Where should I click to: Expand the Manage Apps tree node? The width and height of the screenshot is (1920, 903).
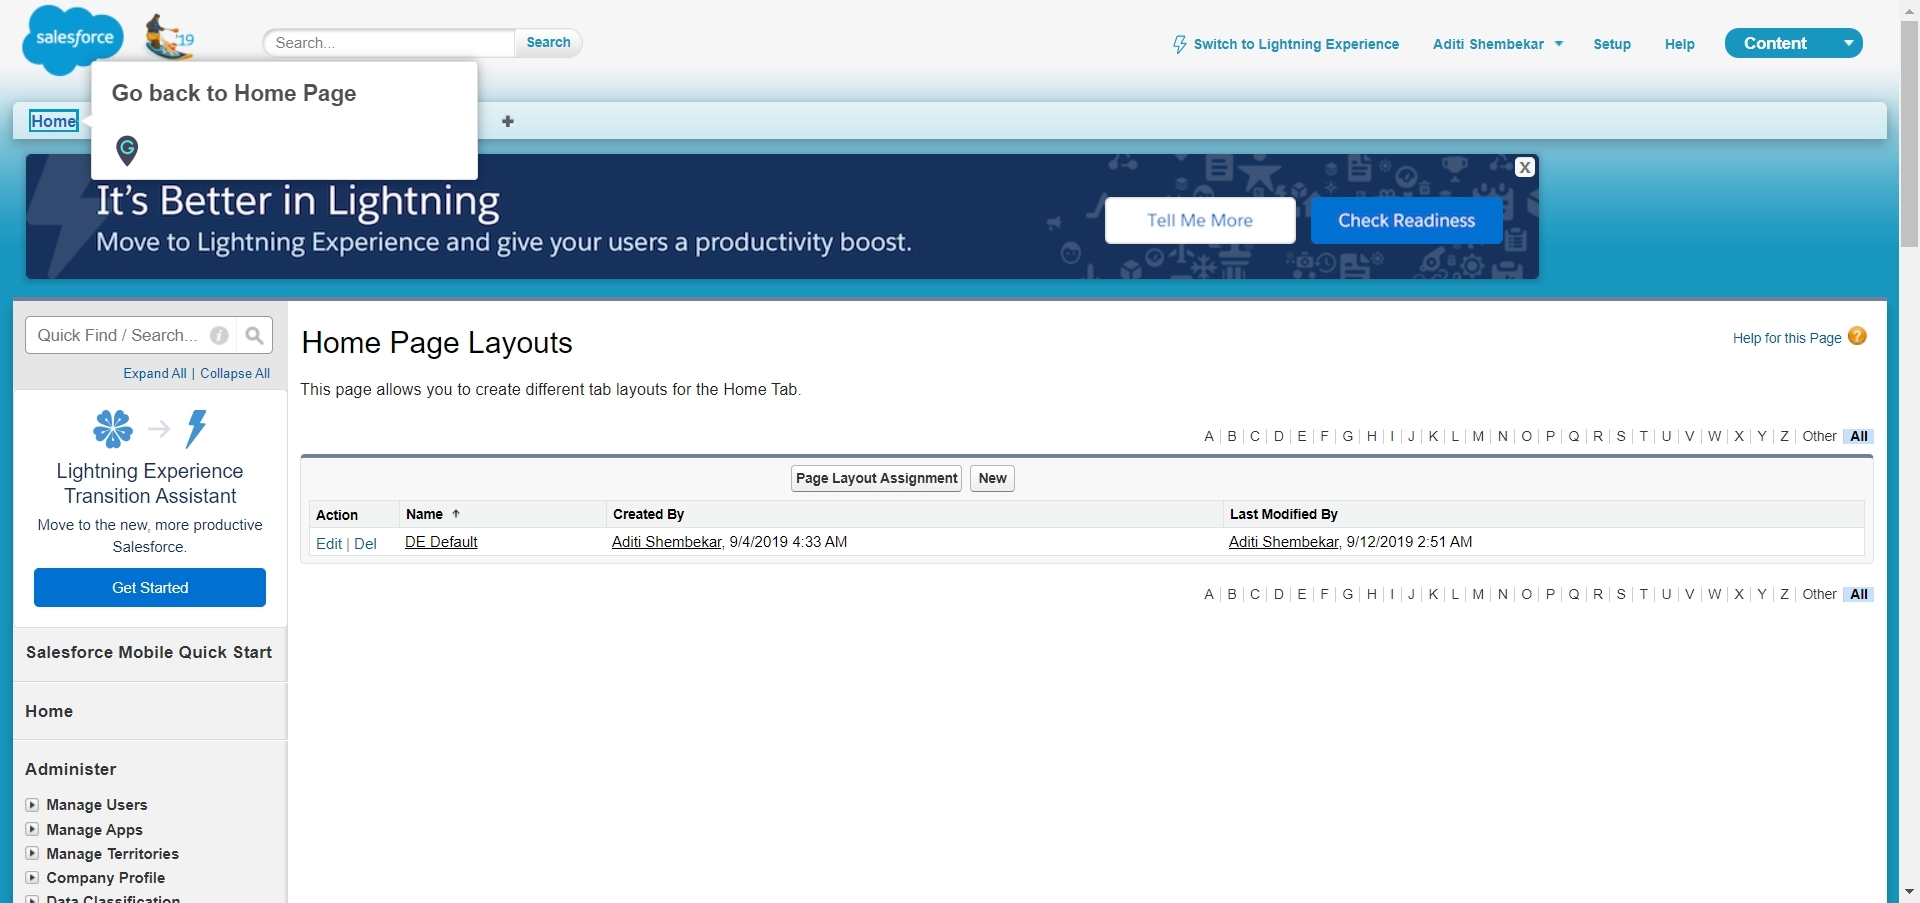[32, 829]
